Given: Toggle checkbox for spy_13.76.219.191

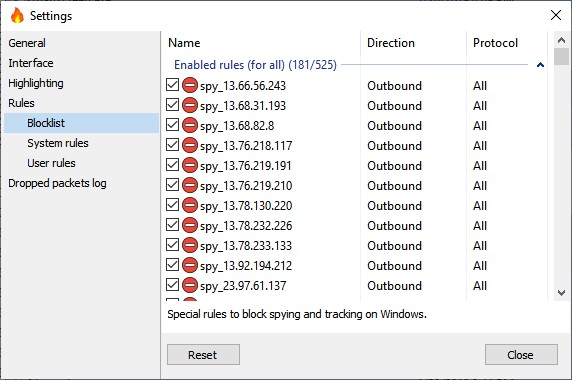Looking at the screenshot, I should (x=172, y=165).
